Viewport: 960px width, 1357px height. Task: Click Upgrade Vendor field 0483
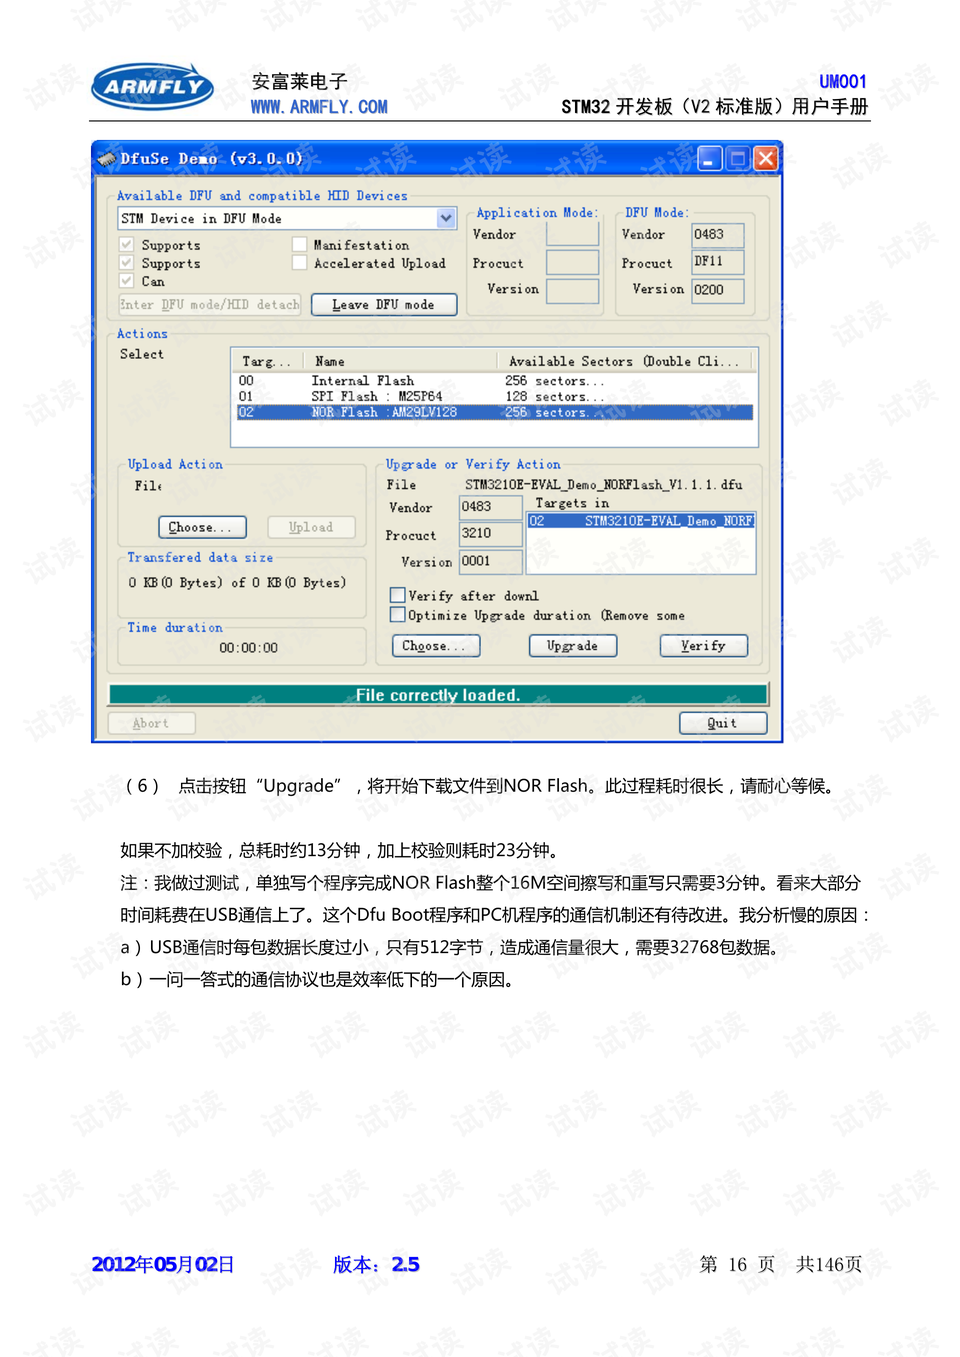490,507
